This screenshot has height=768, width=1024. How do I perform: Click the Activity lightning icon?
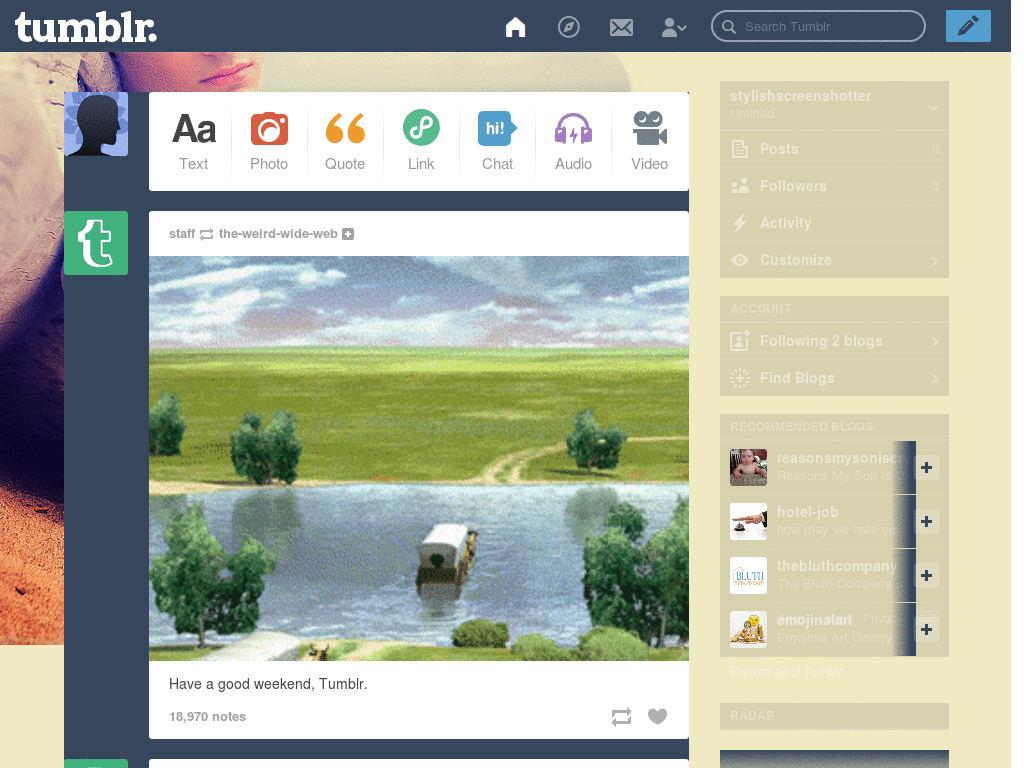point(739,223)
